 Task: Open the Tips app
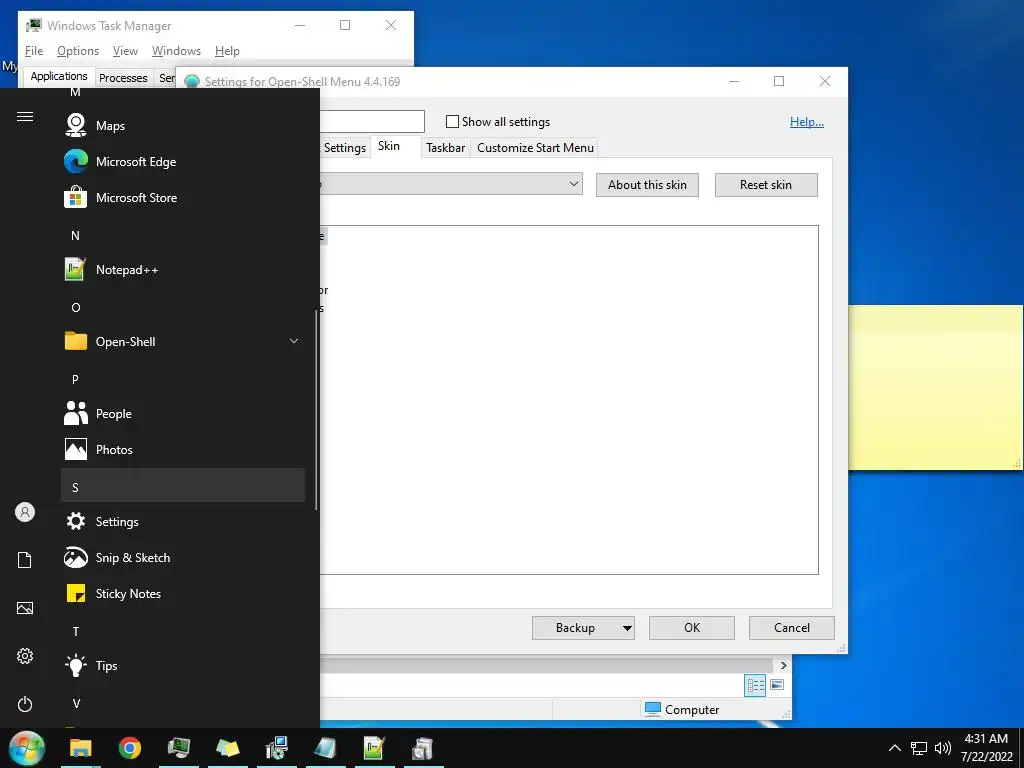183,665
